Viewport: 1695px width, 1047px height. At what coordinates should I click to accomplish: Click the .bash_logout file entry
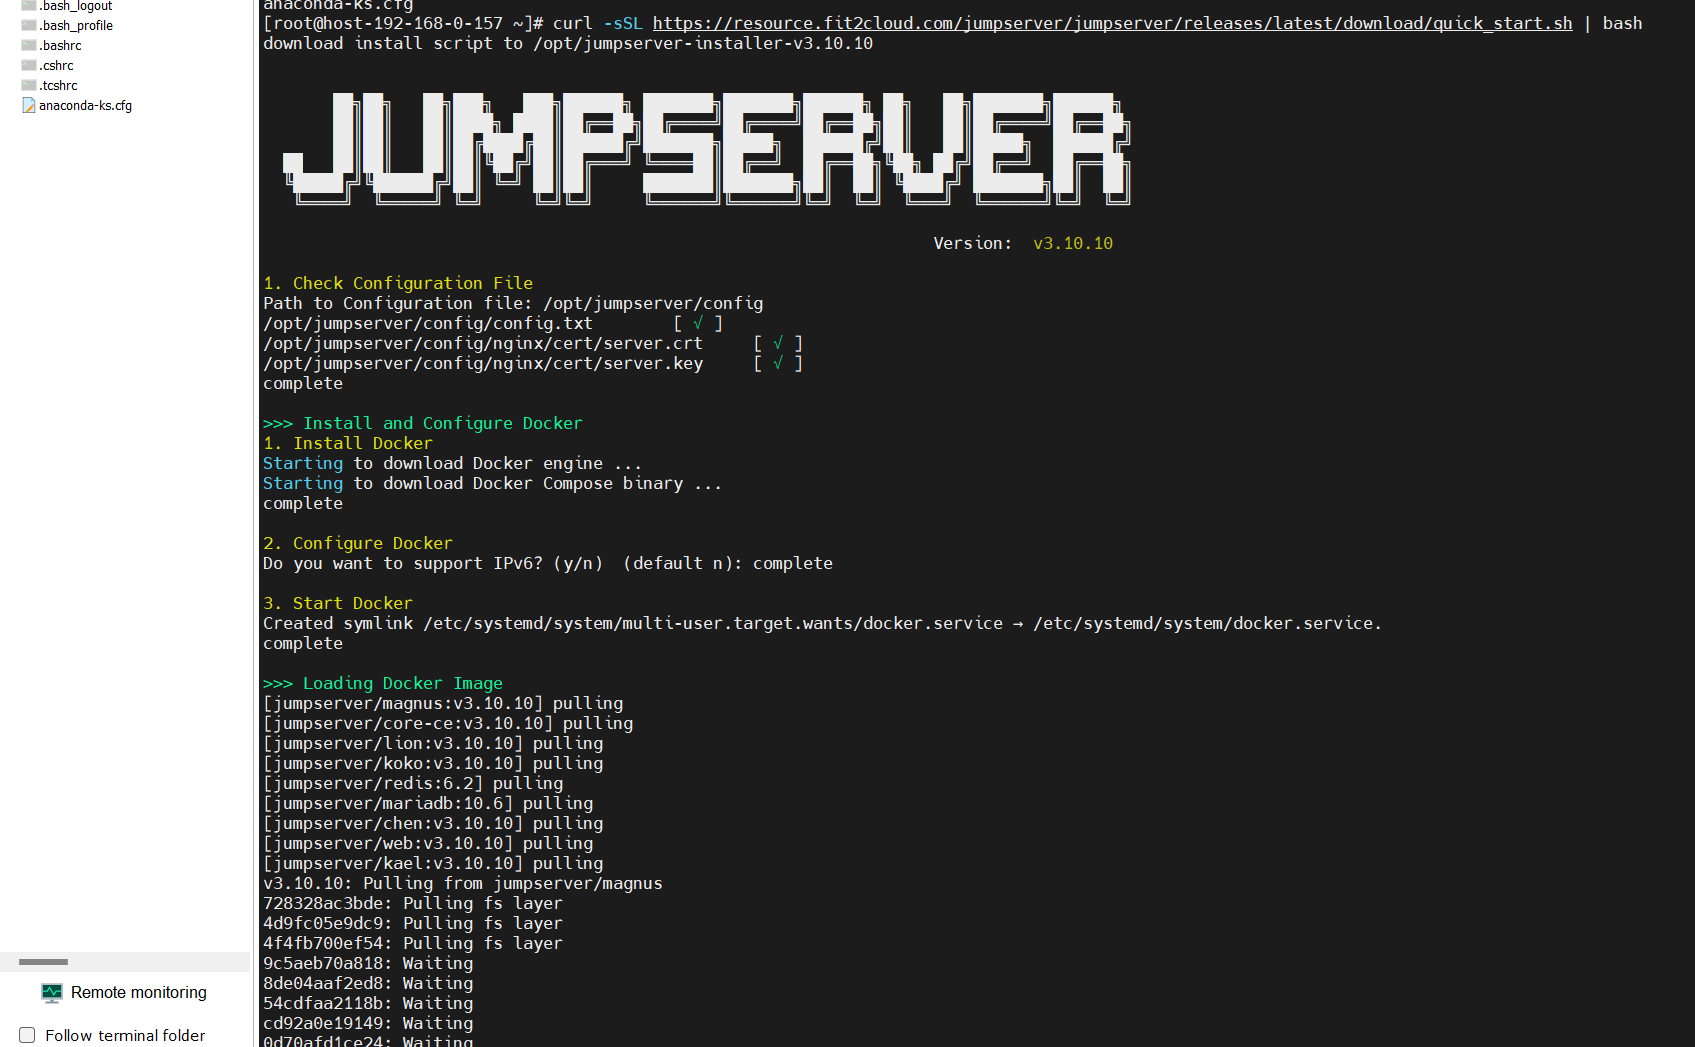76,6
